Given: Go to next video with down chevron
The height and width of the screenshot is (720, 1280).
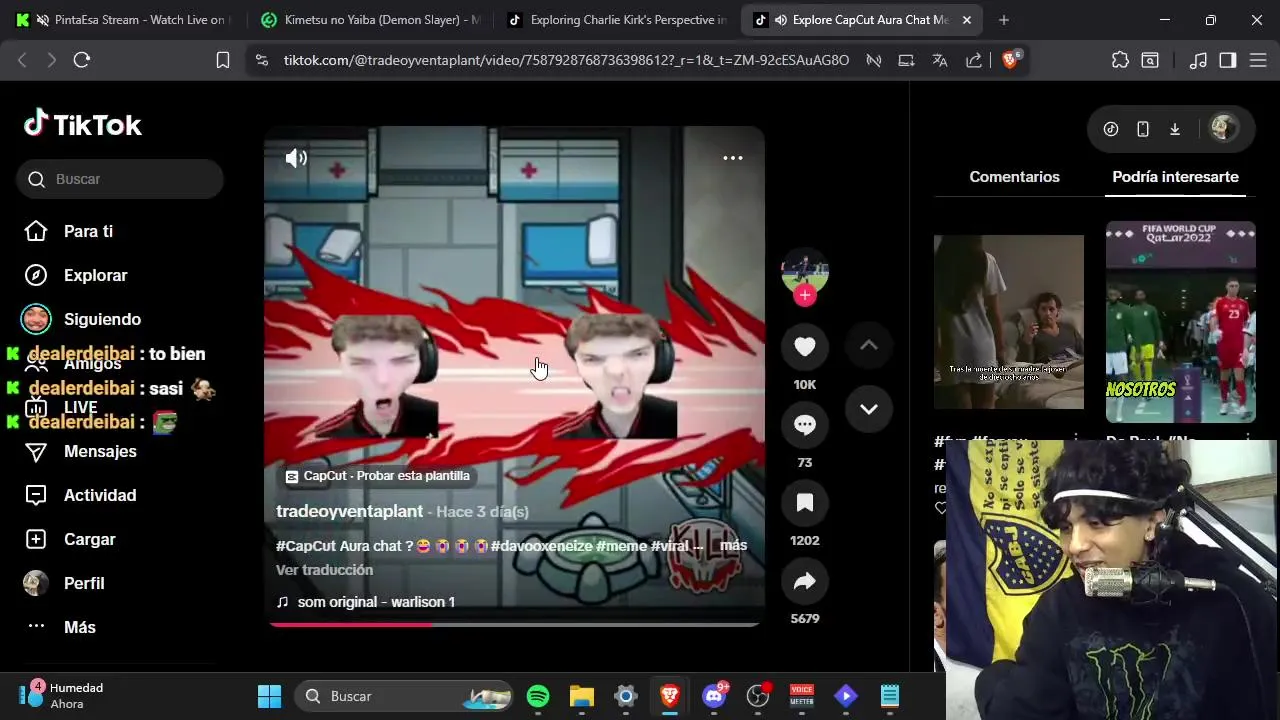Looking at the screenshot, I should [x=869, y=409].
